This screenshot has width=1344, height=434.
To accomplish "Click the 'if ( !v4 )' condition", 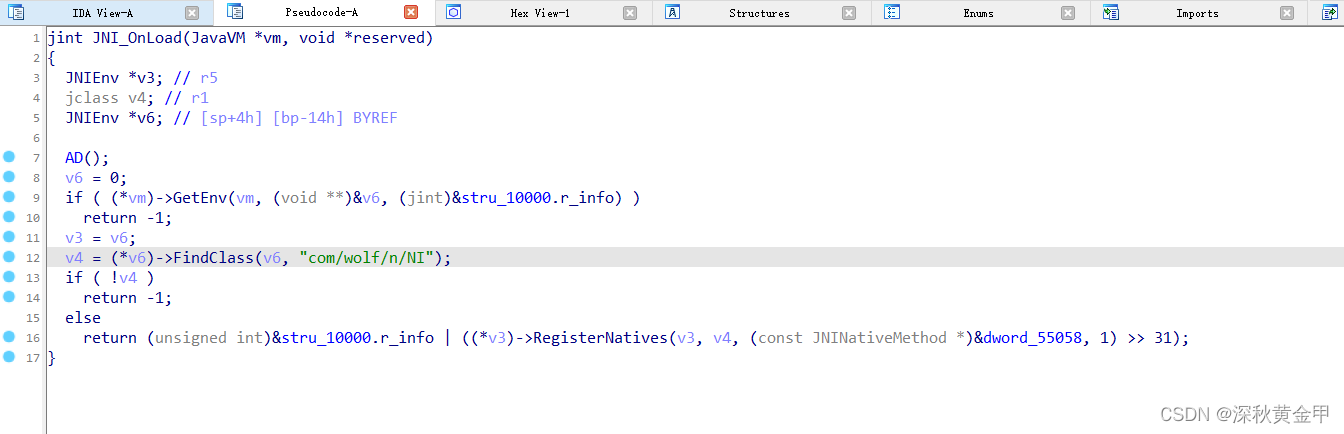I will pyautogui.click(x=110, y=278).
